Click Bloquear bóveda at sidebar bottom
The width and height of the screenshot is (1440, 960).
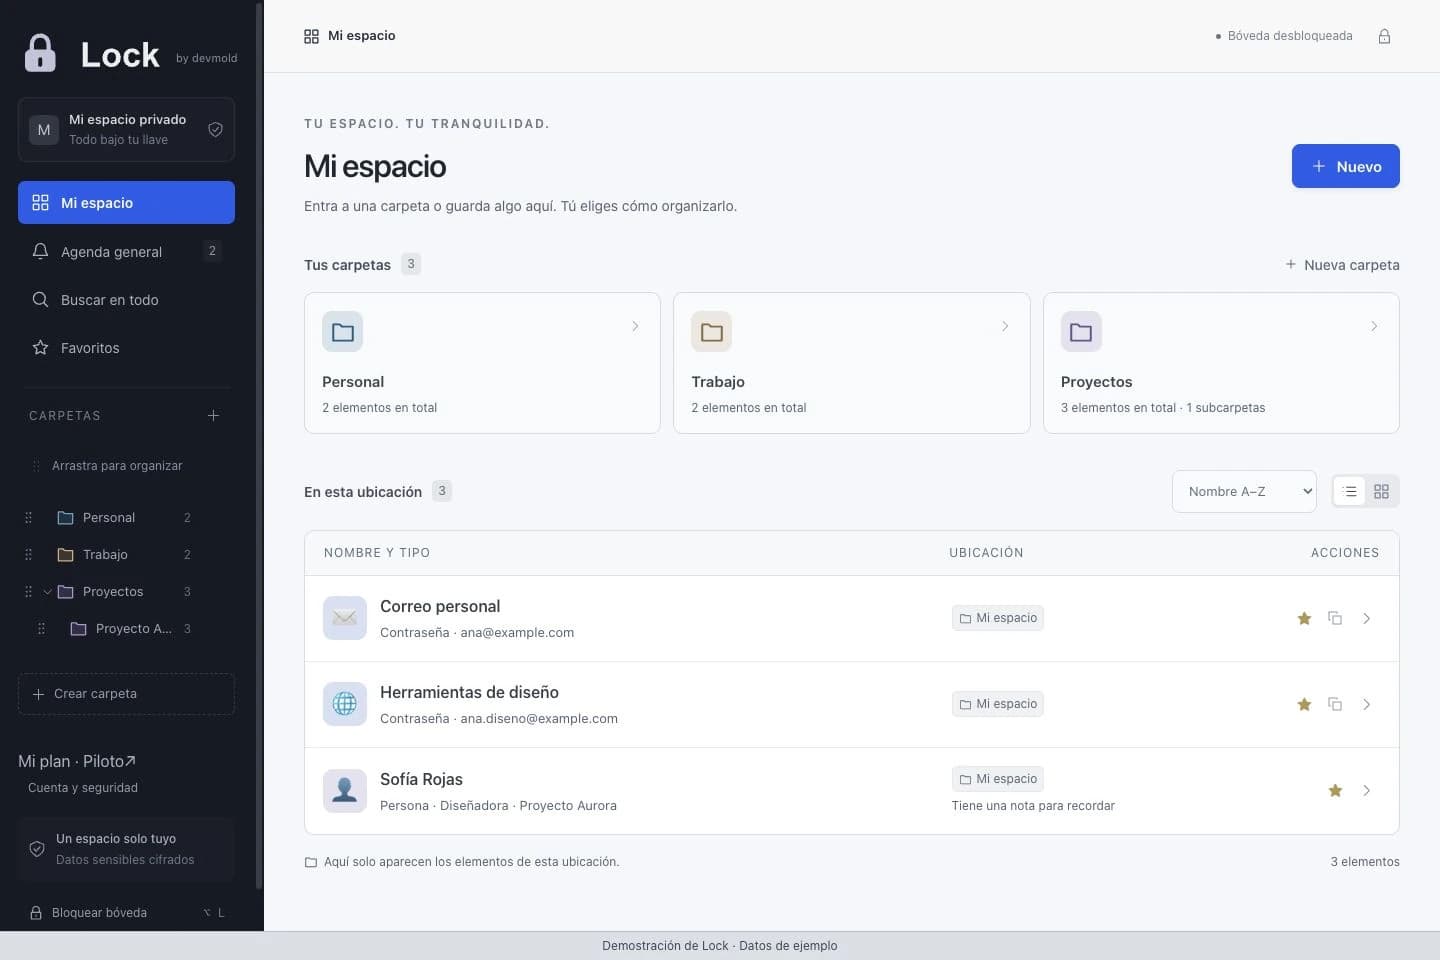[126, 912]
